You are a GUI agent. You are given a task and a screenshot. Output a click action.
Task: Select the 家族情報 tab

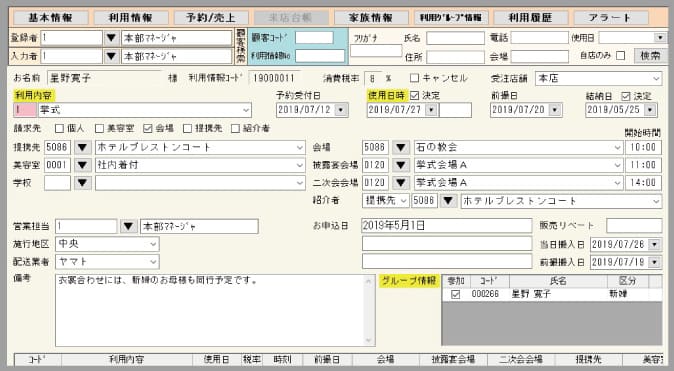click(x=371, y=18)
